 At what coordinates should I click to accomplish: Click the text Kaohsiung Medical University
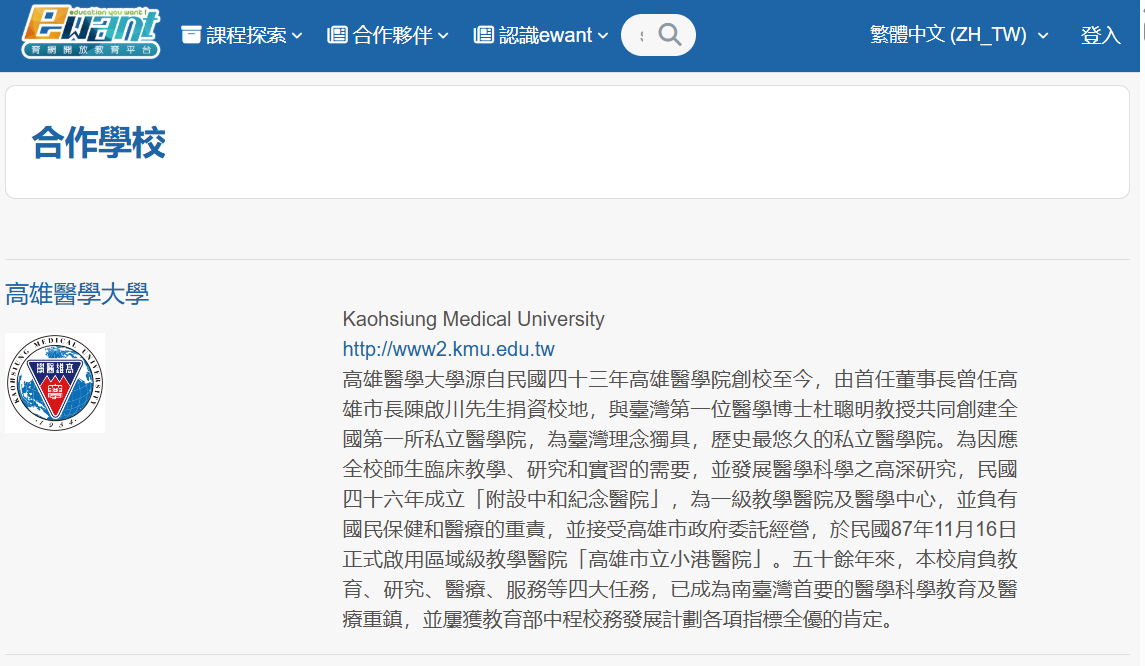473,319
